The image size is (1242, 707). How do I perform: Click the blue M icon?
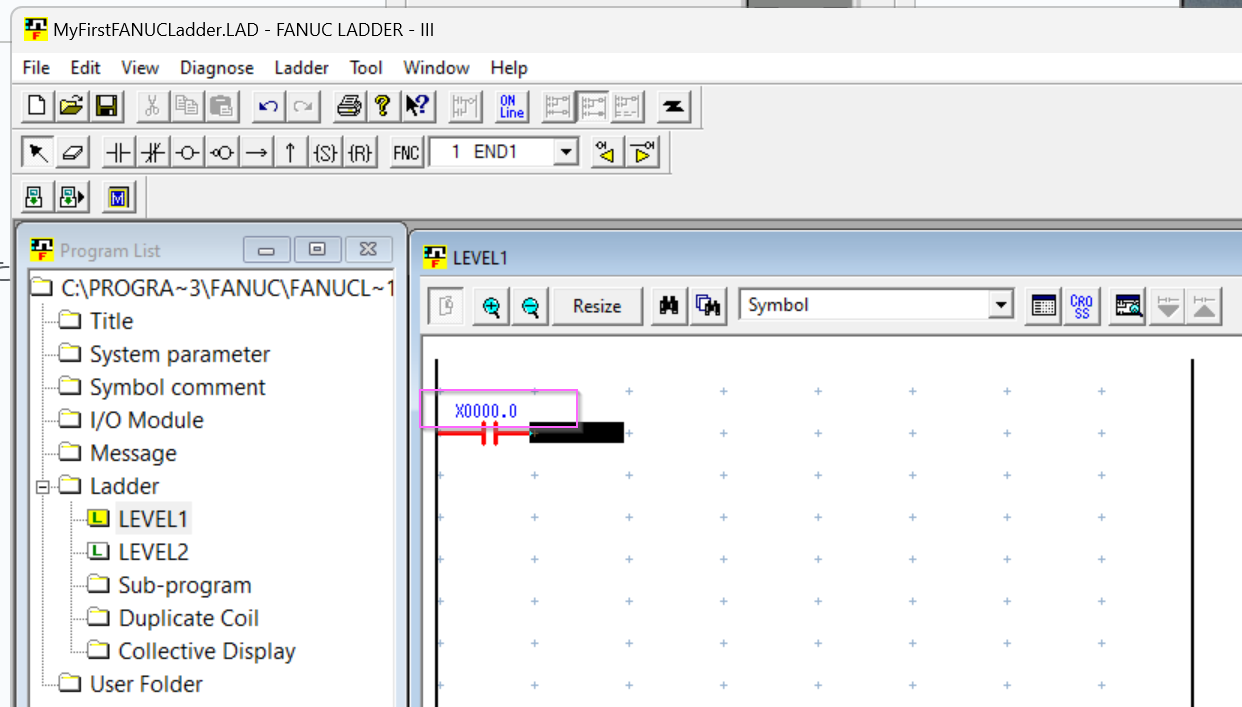tap(118, 197)
